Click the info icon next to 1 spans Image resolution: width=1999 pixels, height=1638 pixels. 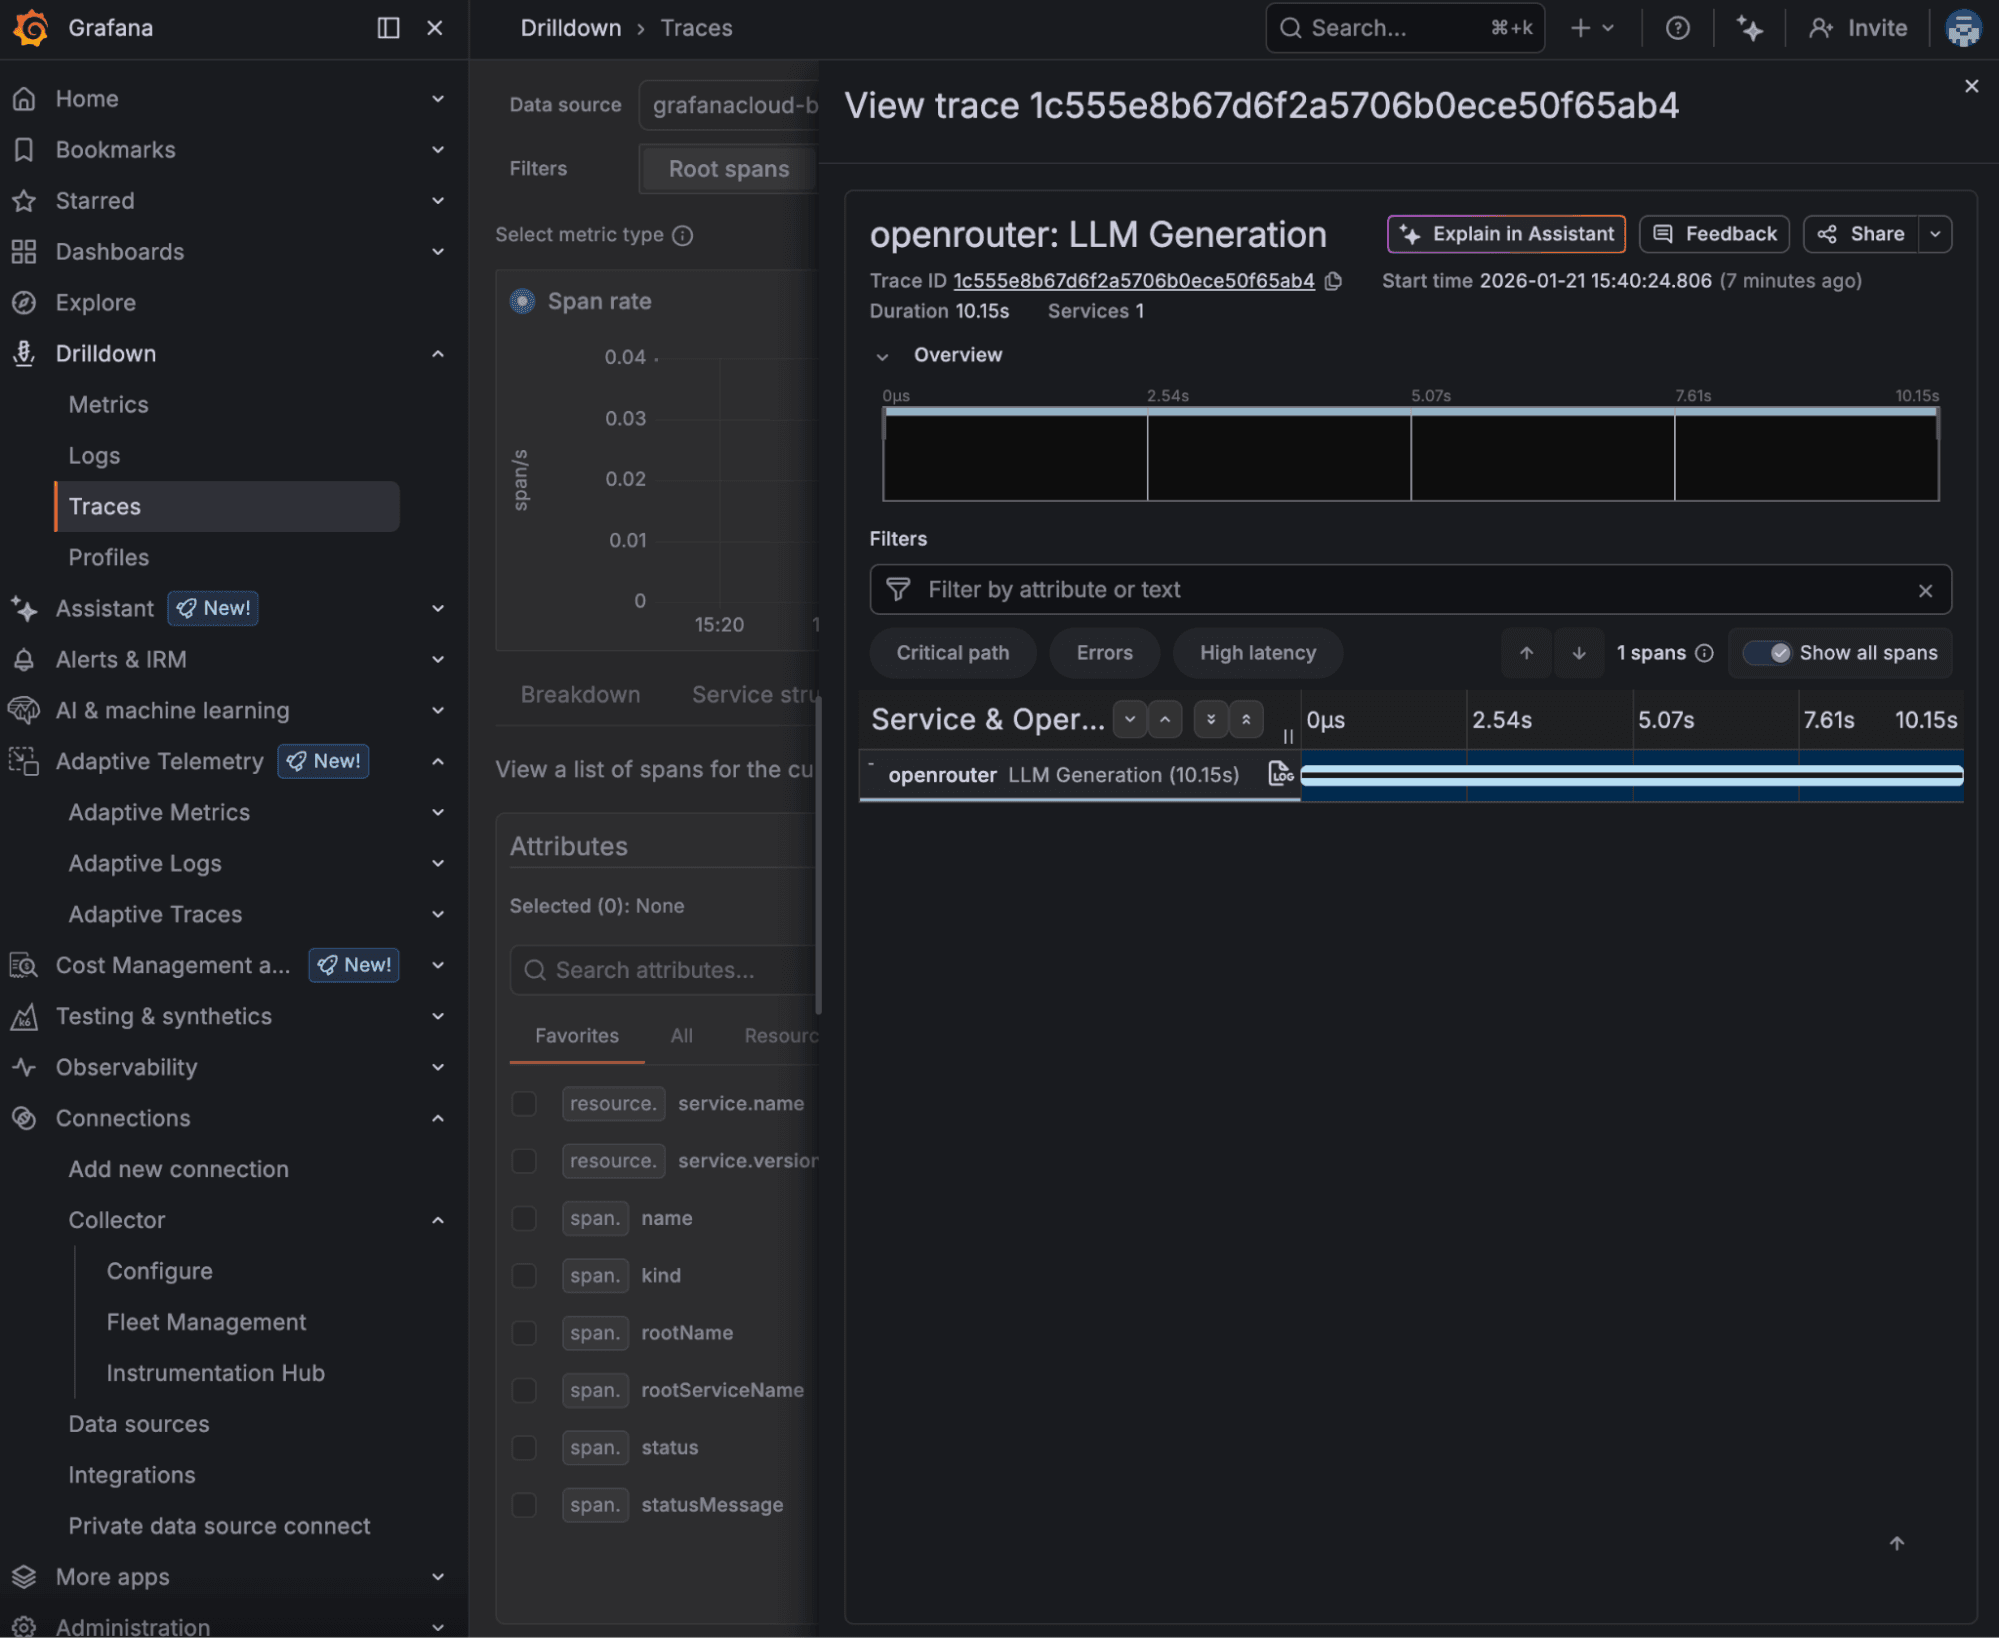pyautogui.click(x=1707, y=652)
